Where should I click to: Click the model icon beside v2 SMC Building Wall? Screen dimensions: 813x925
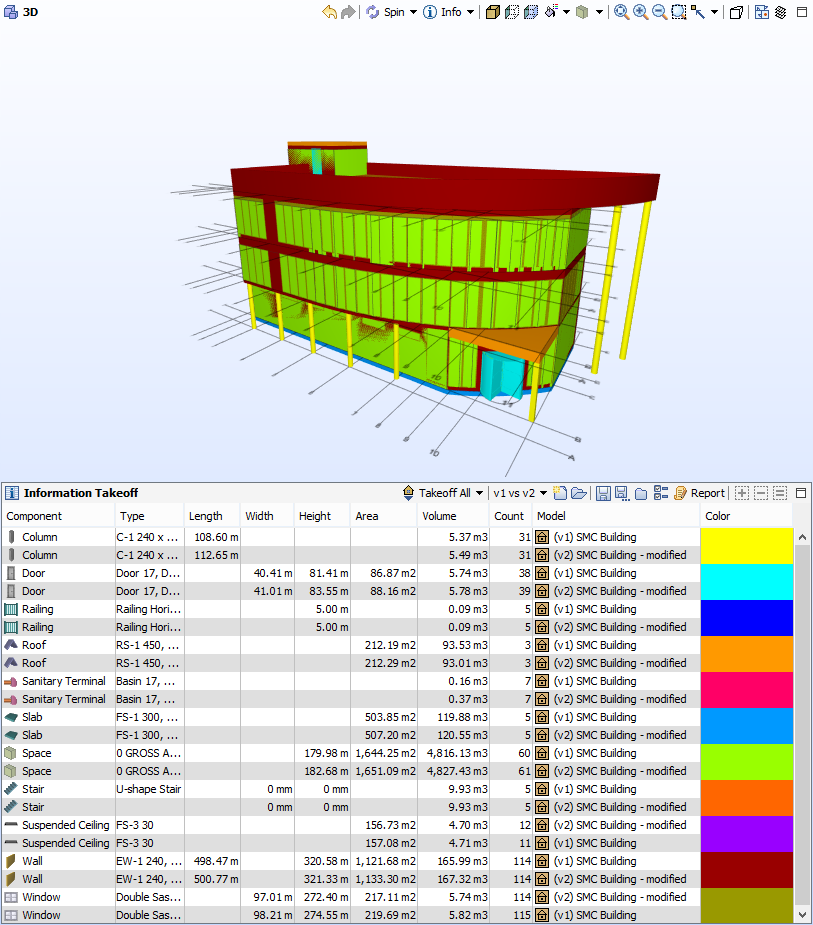[540, 879]
